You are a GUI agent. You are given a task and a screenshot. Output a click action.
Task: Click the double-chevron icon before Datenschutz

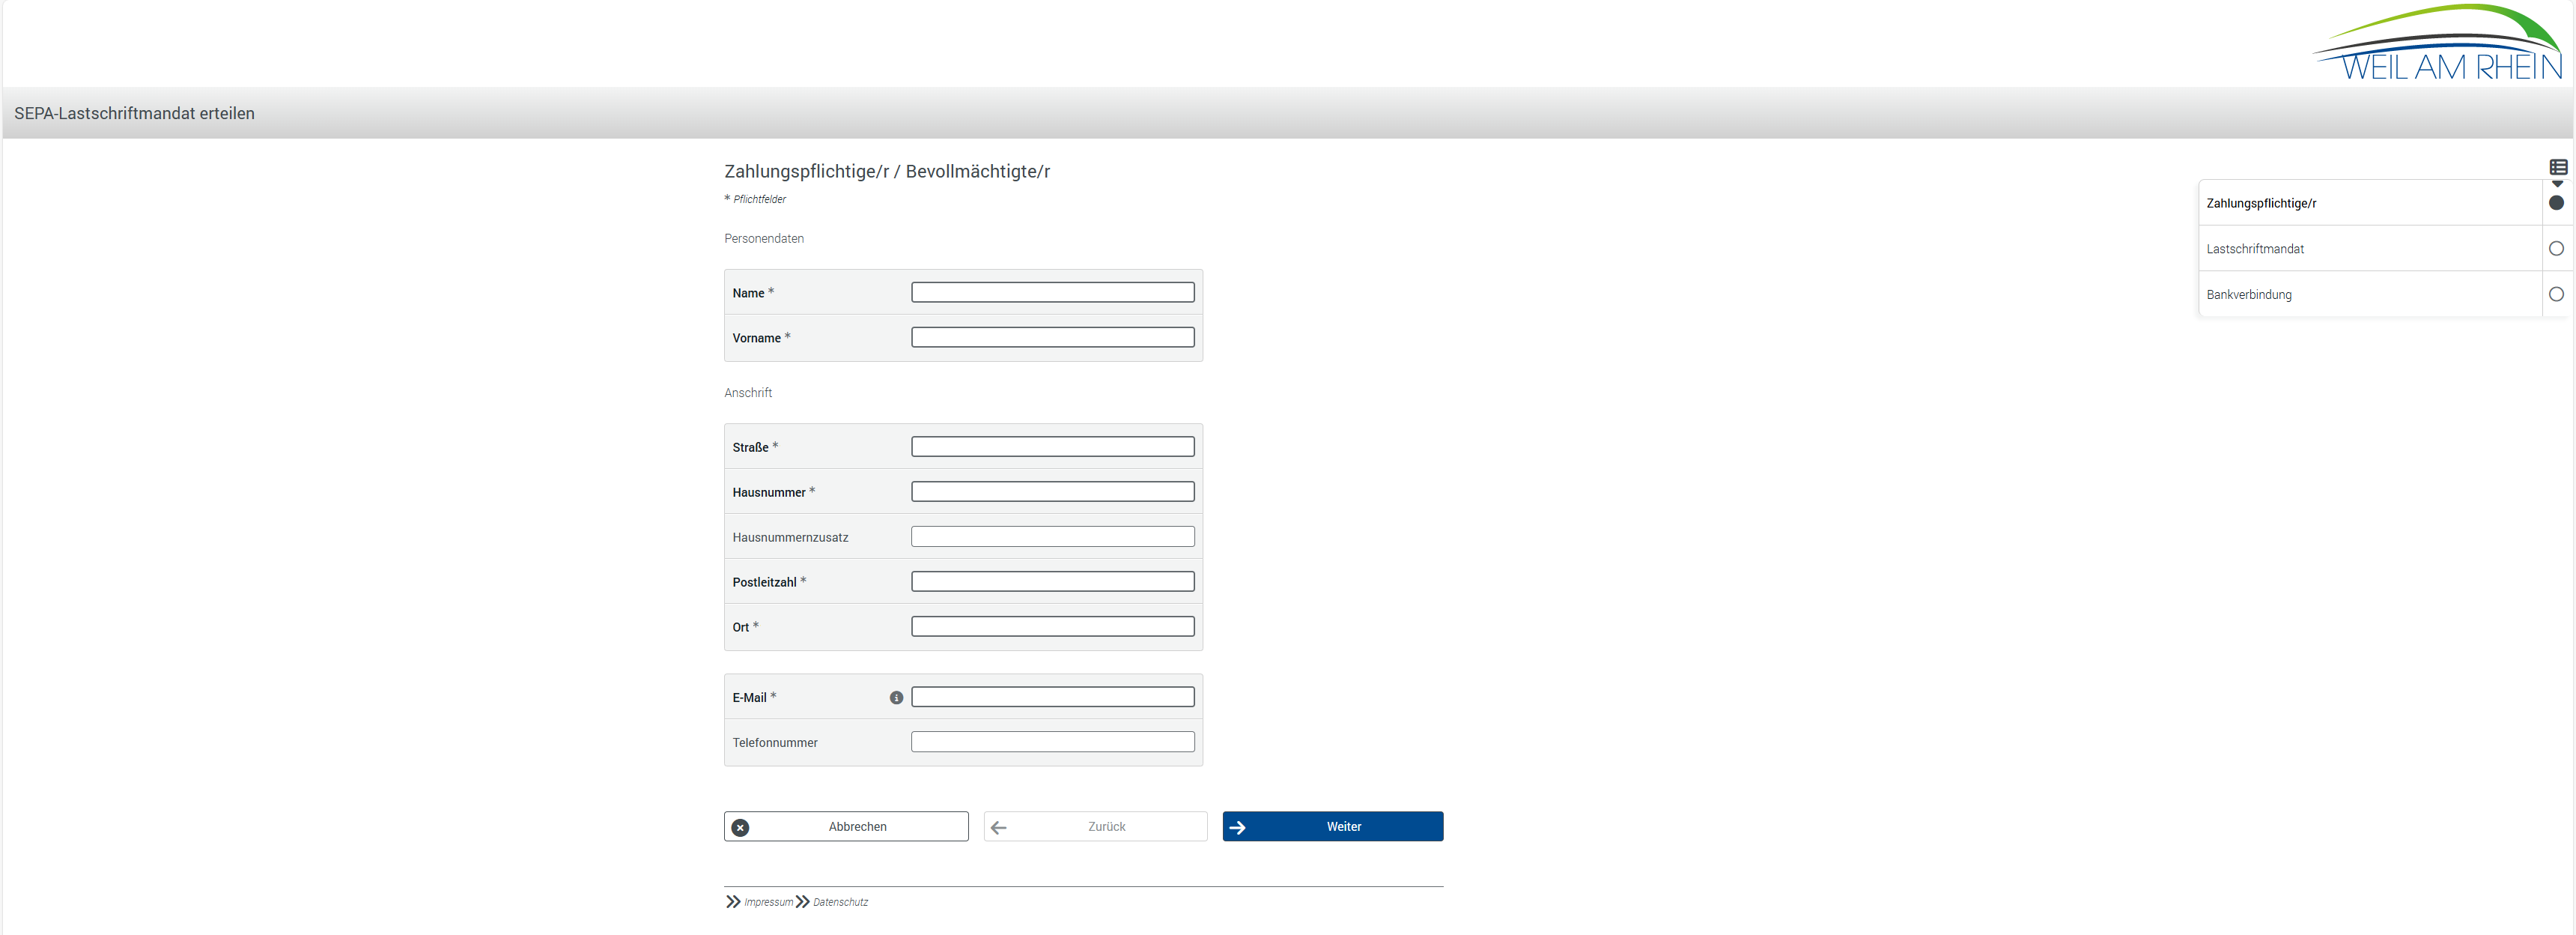pyautogui.click(x=802, y=902)
